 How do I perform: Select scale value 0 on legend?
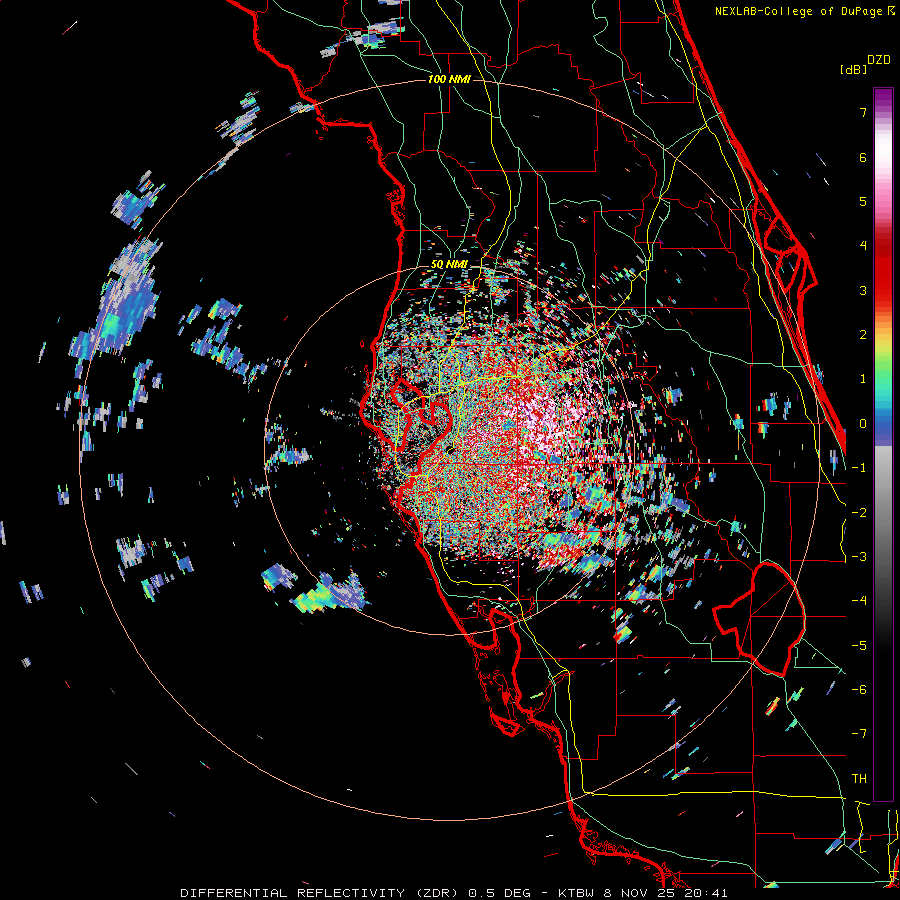click(863, 424)
